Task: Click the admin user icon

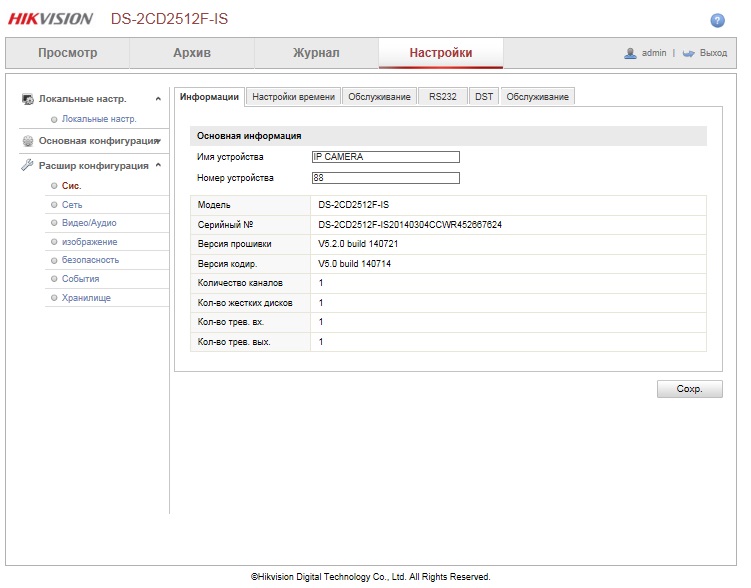Action: (630, 53)
